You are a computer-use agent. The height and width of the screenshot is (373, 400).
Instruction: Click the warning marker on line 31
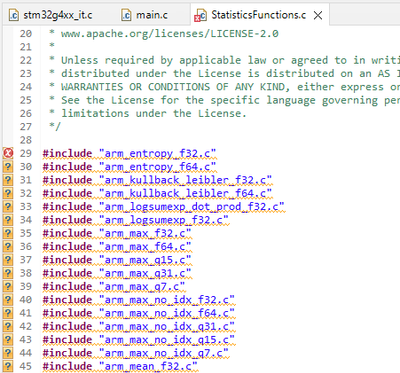(8, 180)
